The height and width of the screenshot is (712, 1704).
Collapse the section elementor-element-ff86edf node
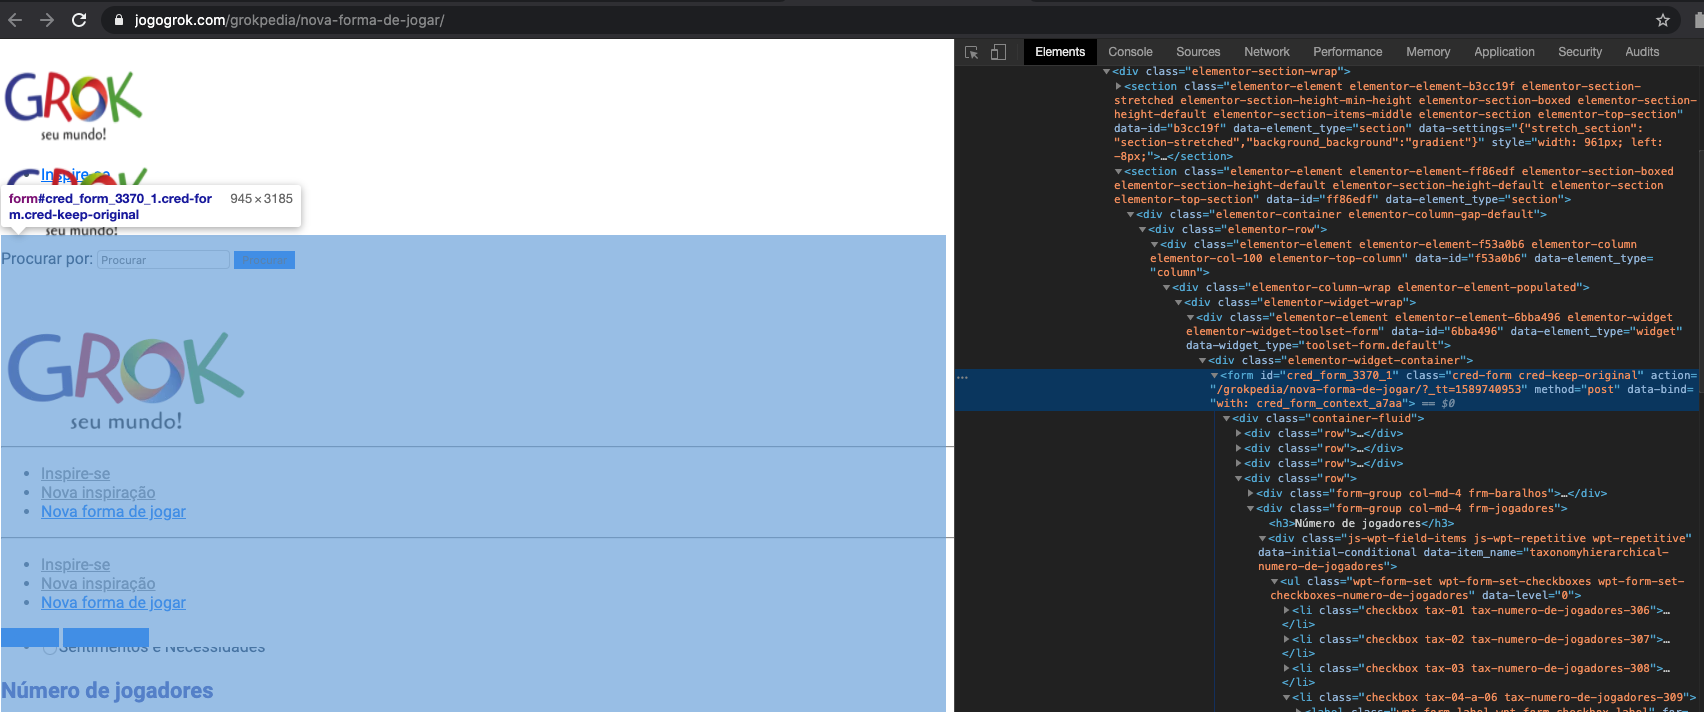(1118, 172)
